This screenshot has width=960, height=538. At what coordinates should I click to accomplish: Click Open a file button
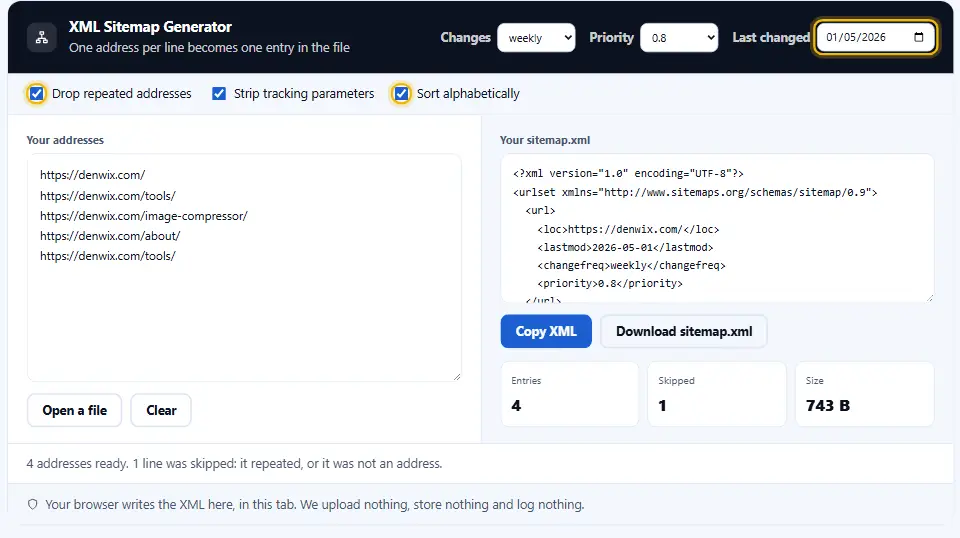(75, 410)
